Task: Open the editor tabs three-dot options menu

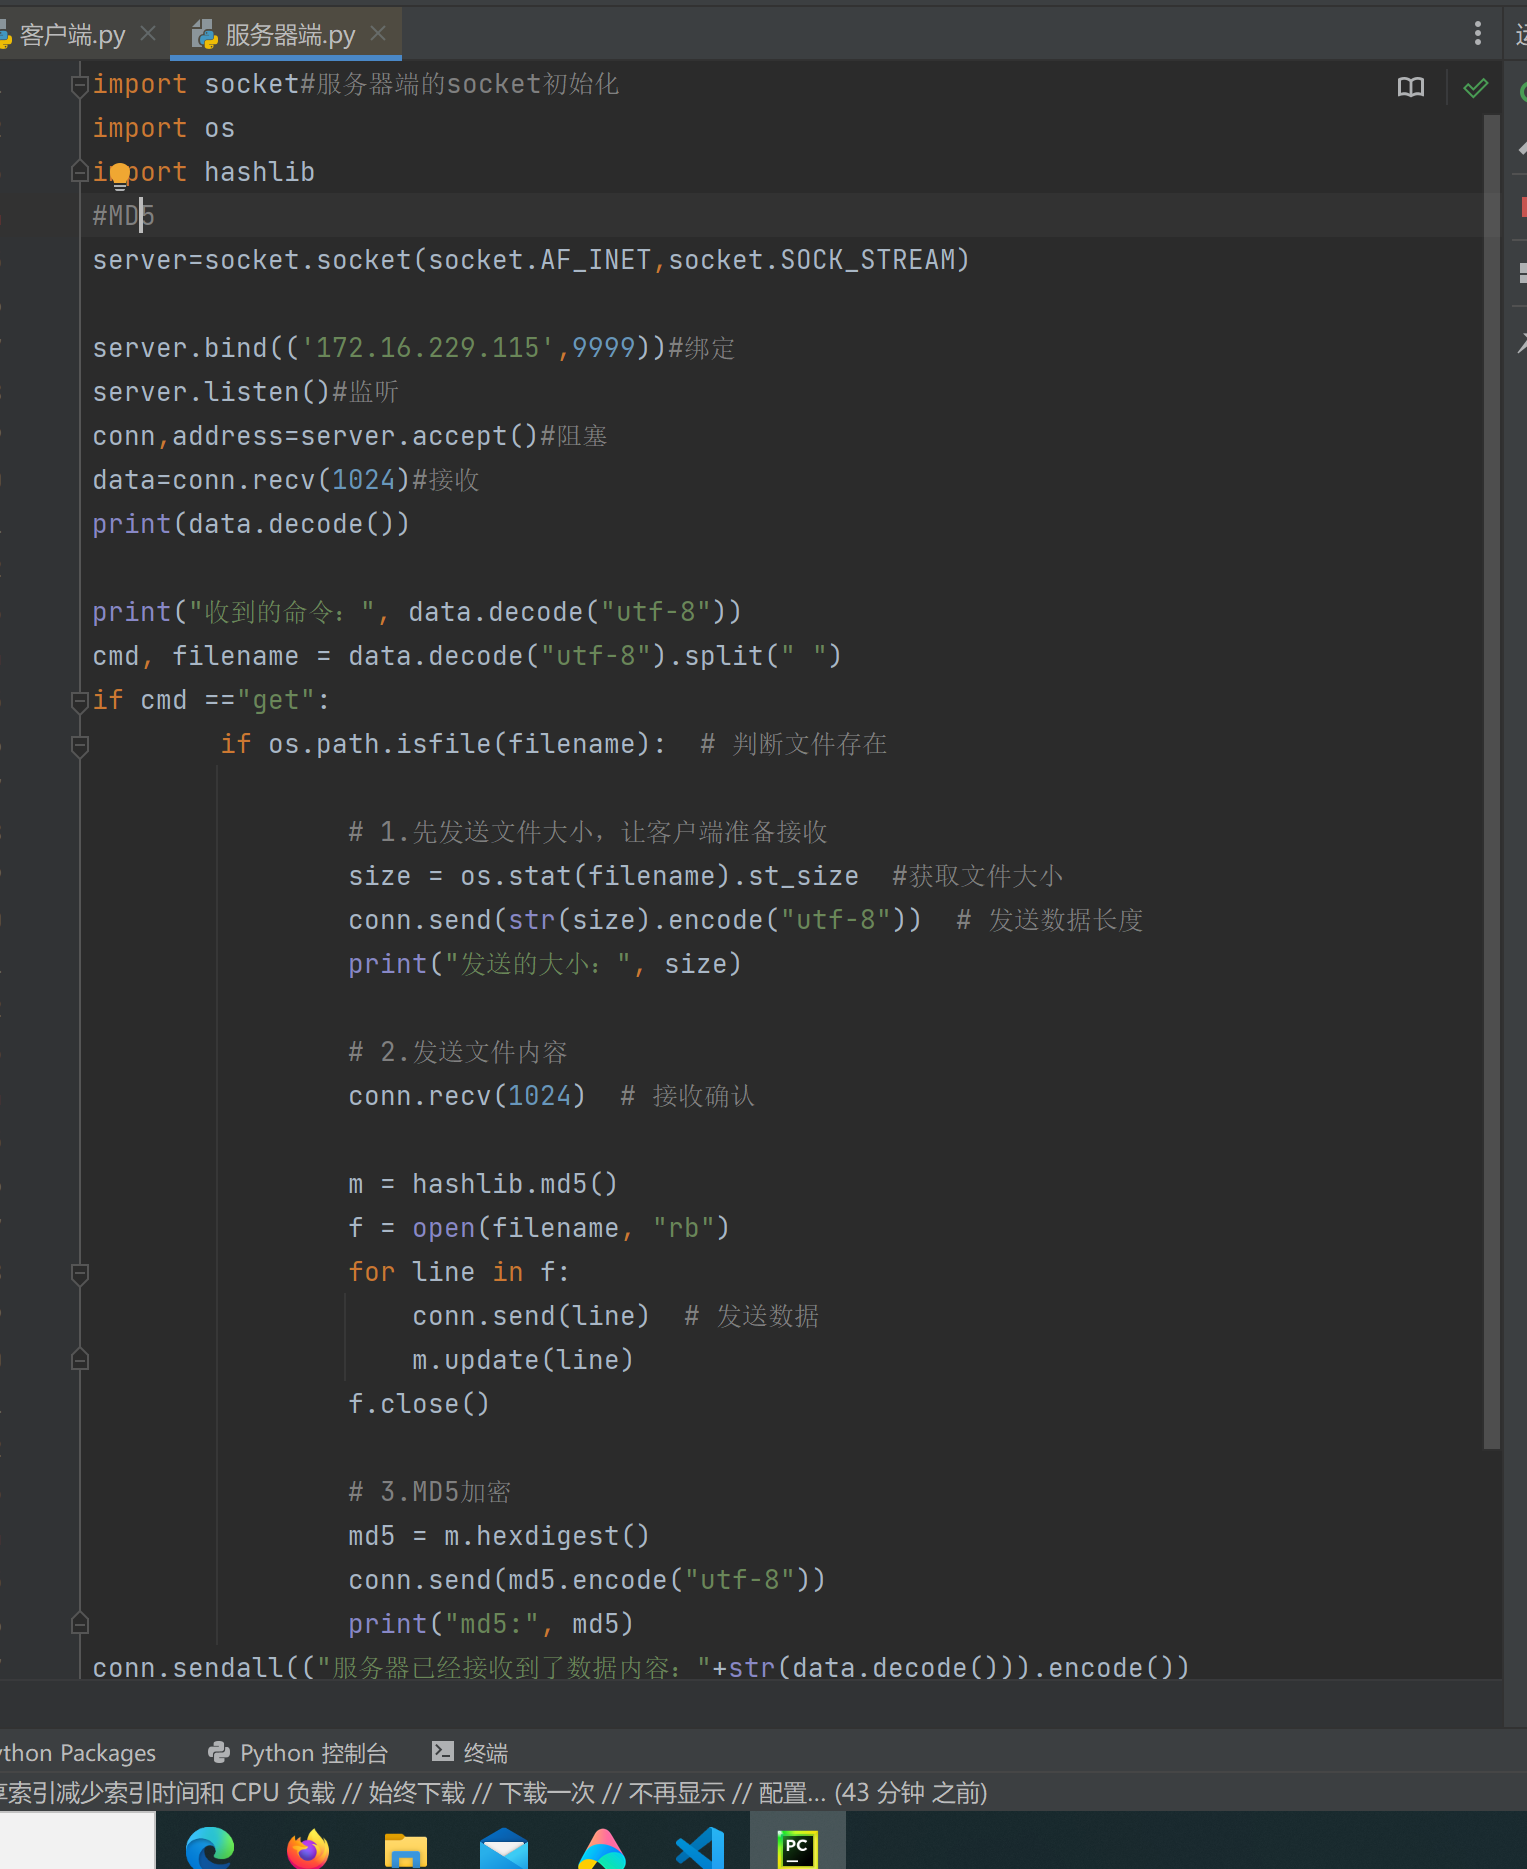Action: tap(1477, 34)
